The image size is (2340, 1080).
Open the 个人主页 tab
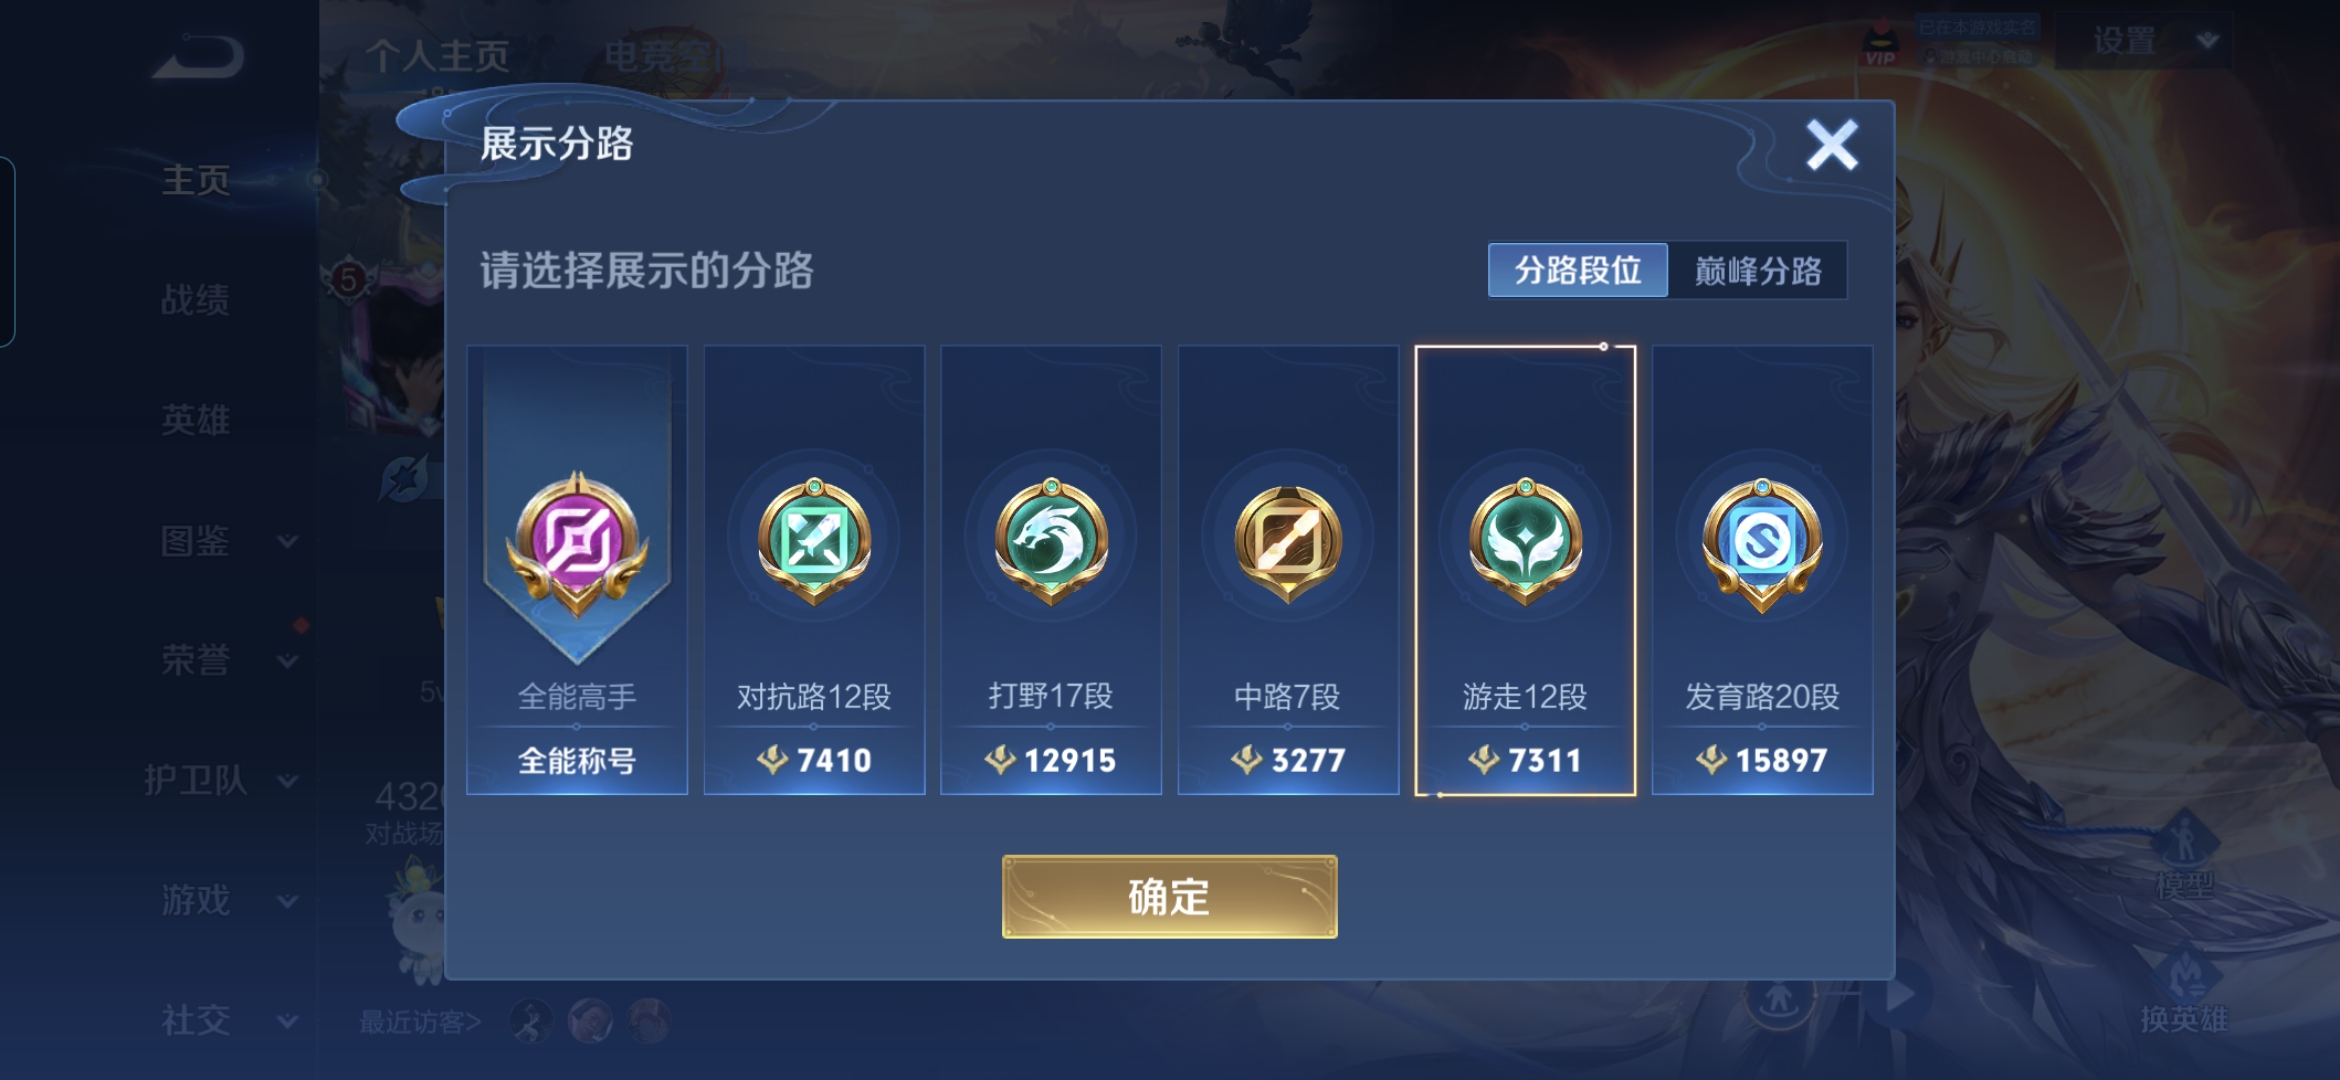coord(437,55)
